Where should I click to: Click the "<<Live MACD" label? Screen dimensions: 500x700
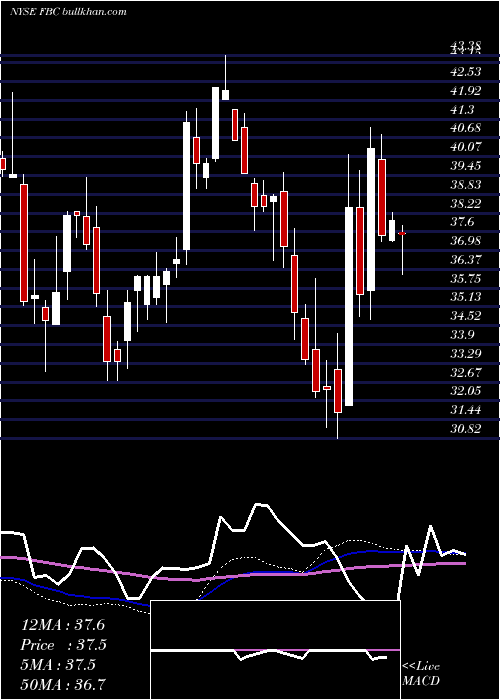point(421,673)
